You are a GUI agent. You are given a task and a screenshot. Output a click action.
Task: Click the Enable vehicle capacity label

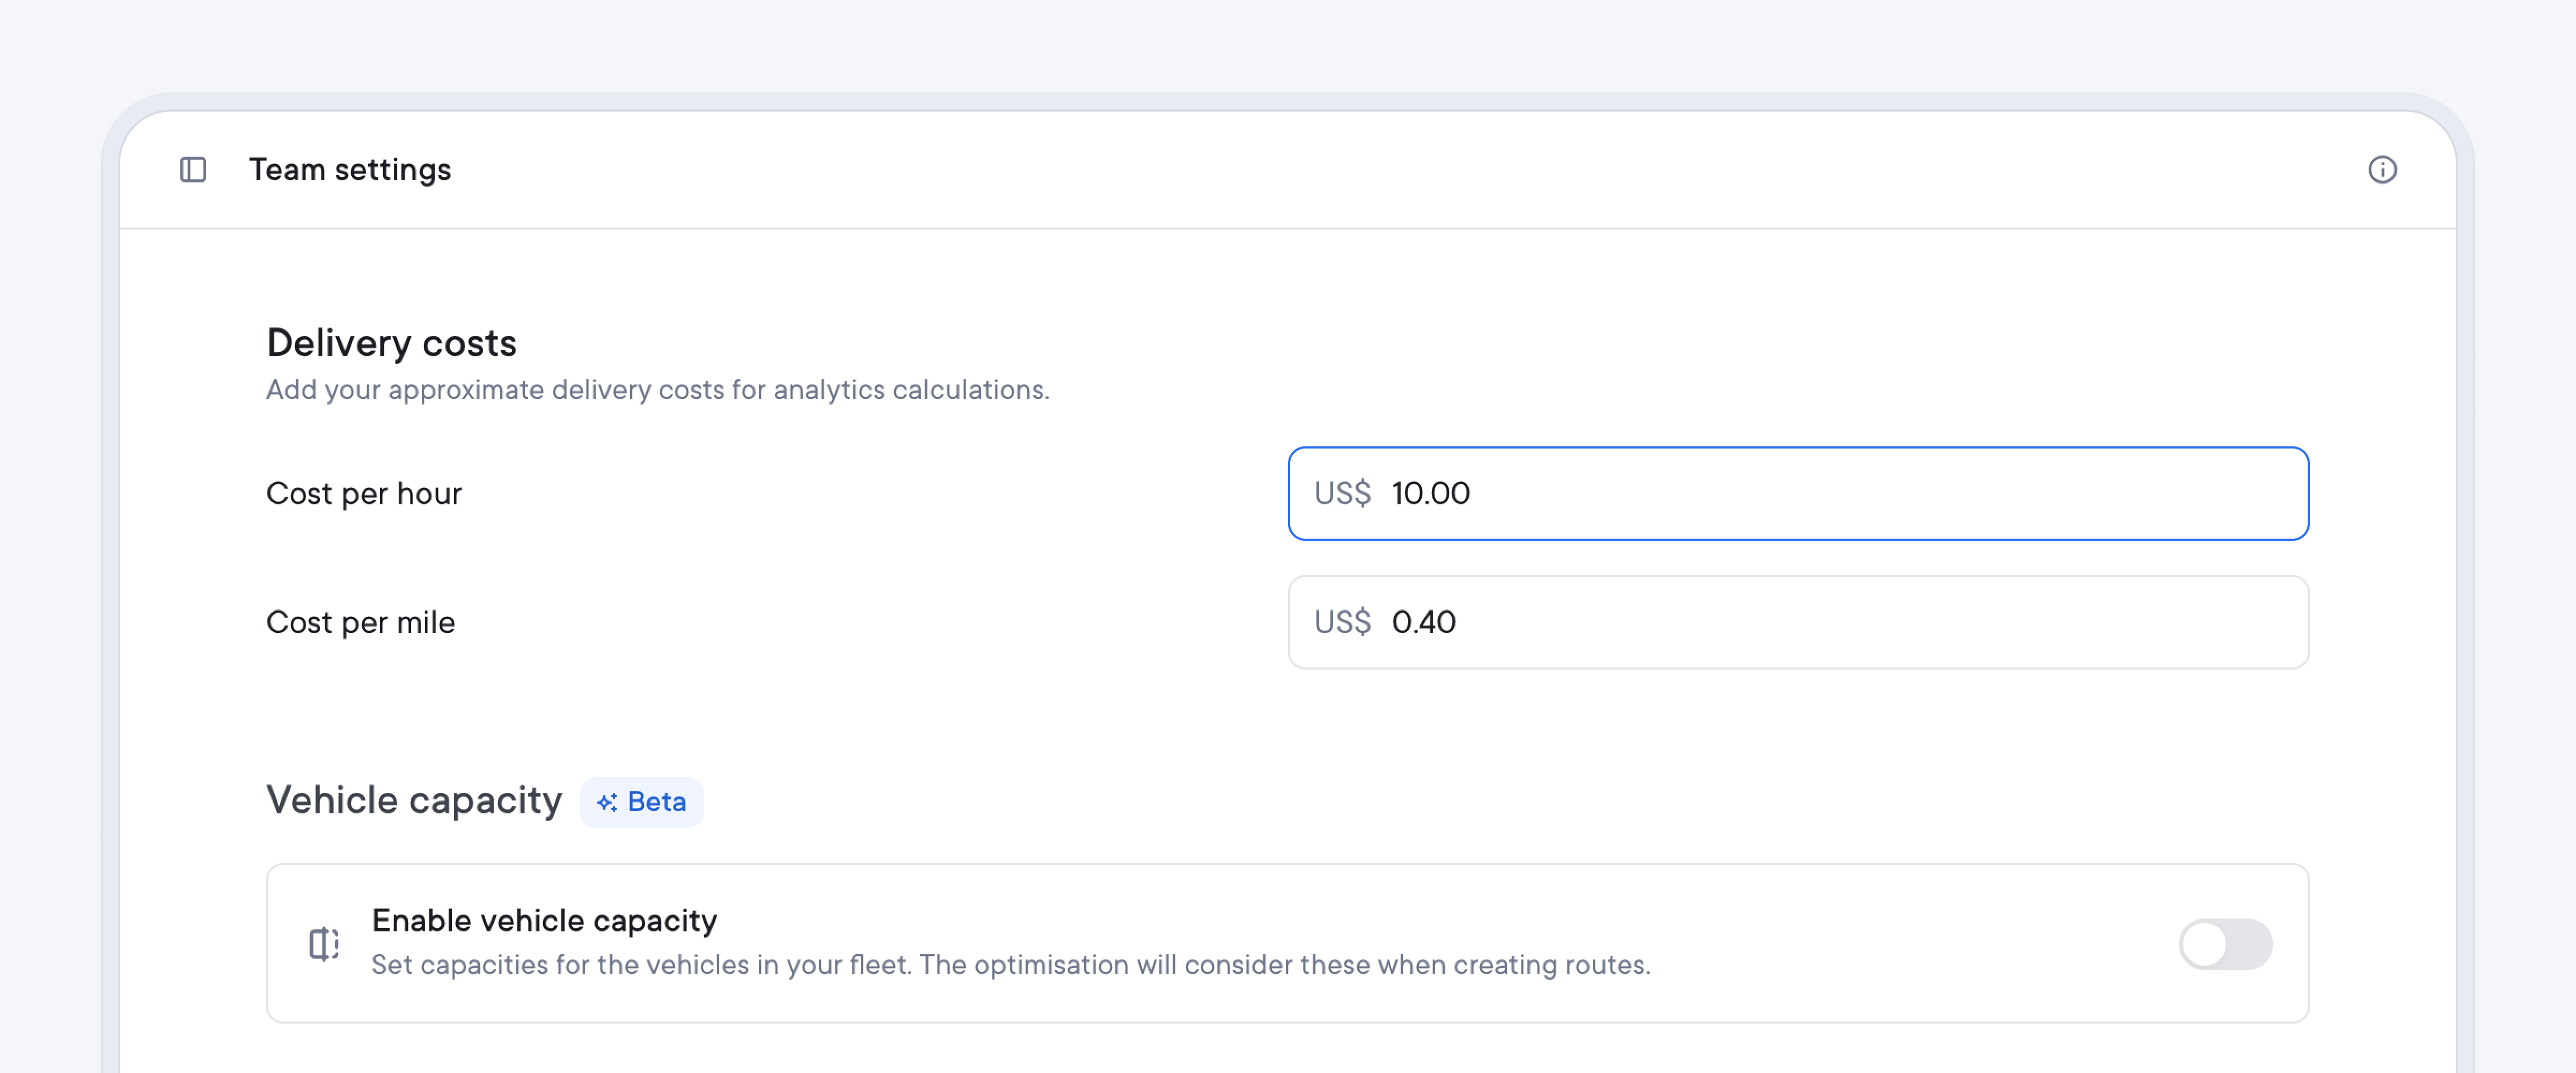coord(544,920)
